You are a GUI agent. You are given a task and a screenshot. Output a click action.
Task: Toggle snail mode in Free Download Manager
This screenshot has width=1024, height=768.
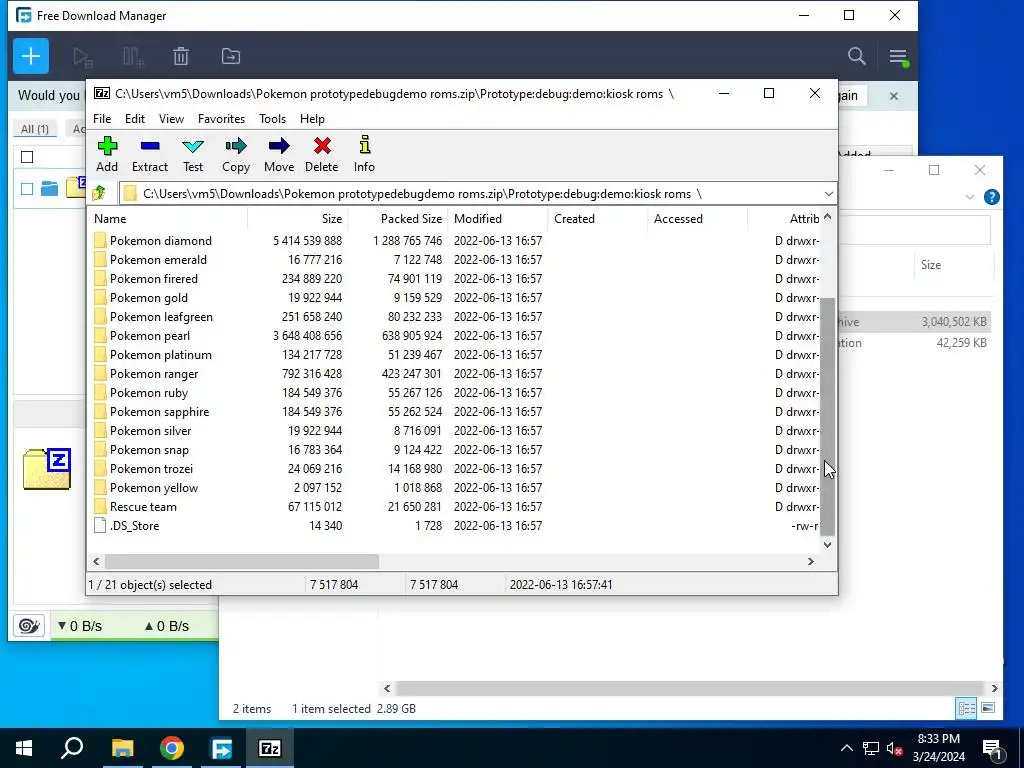(x=29, y=626)
